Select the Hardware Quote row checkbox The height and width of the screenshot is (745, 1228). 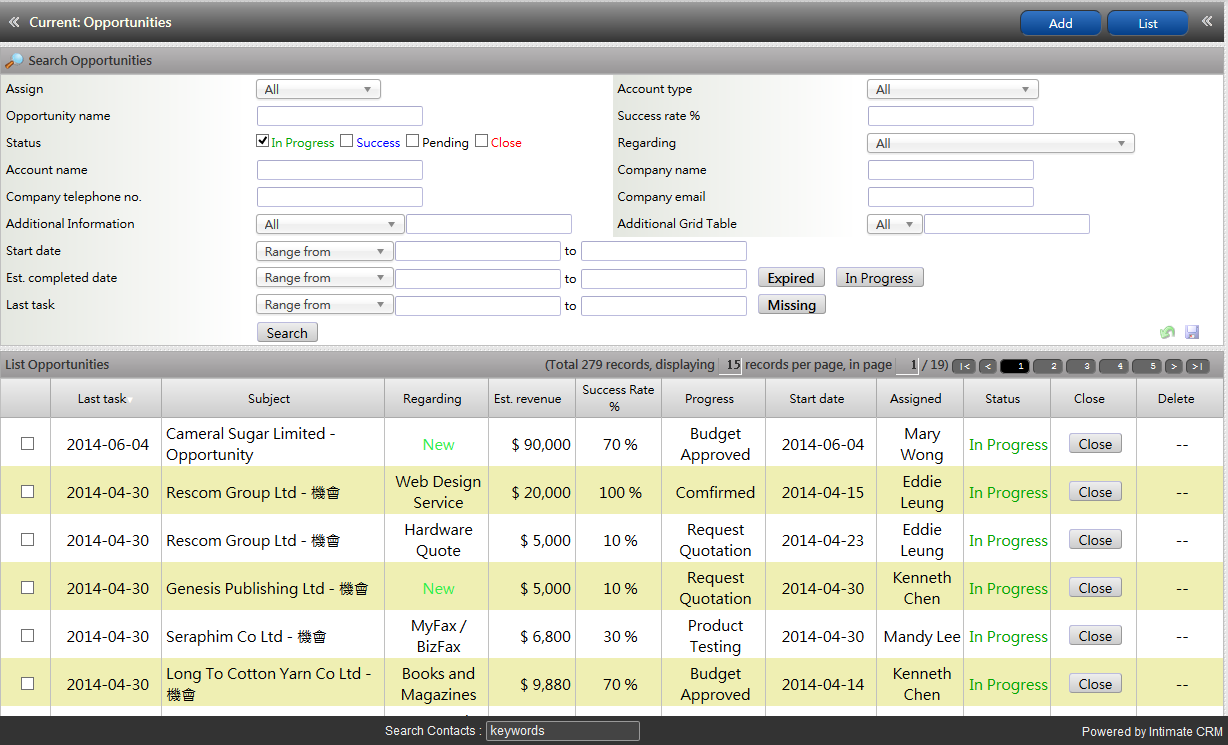click(28, 539)
